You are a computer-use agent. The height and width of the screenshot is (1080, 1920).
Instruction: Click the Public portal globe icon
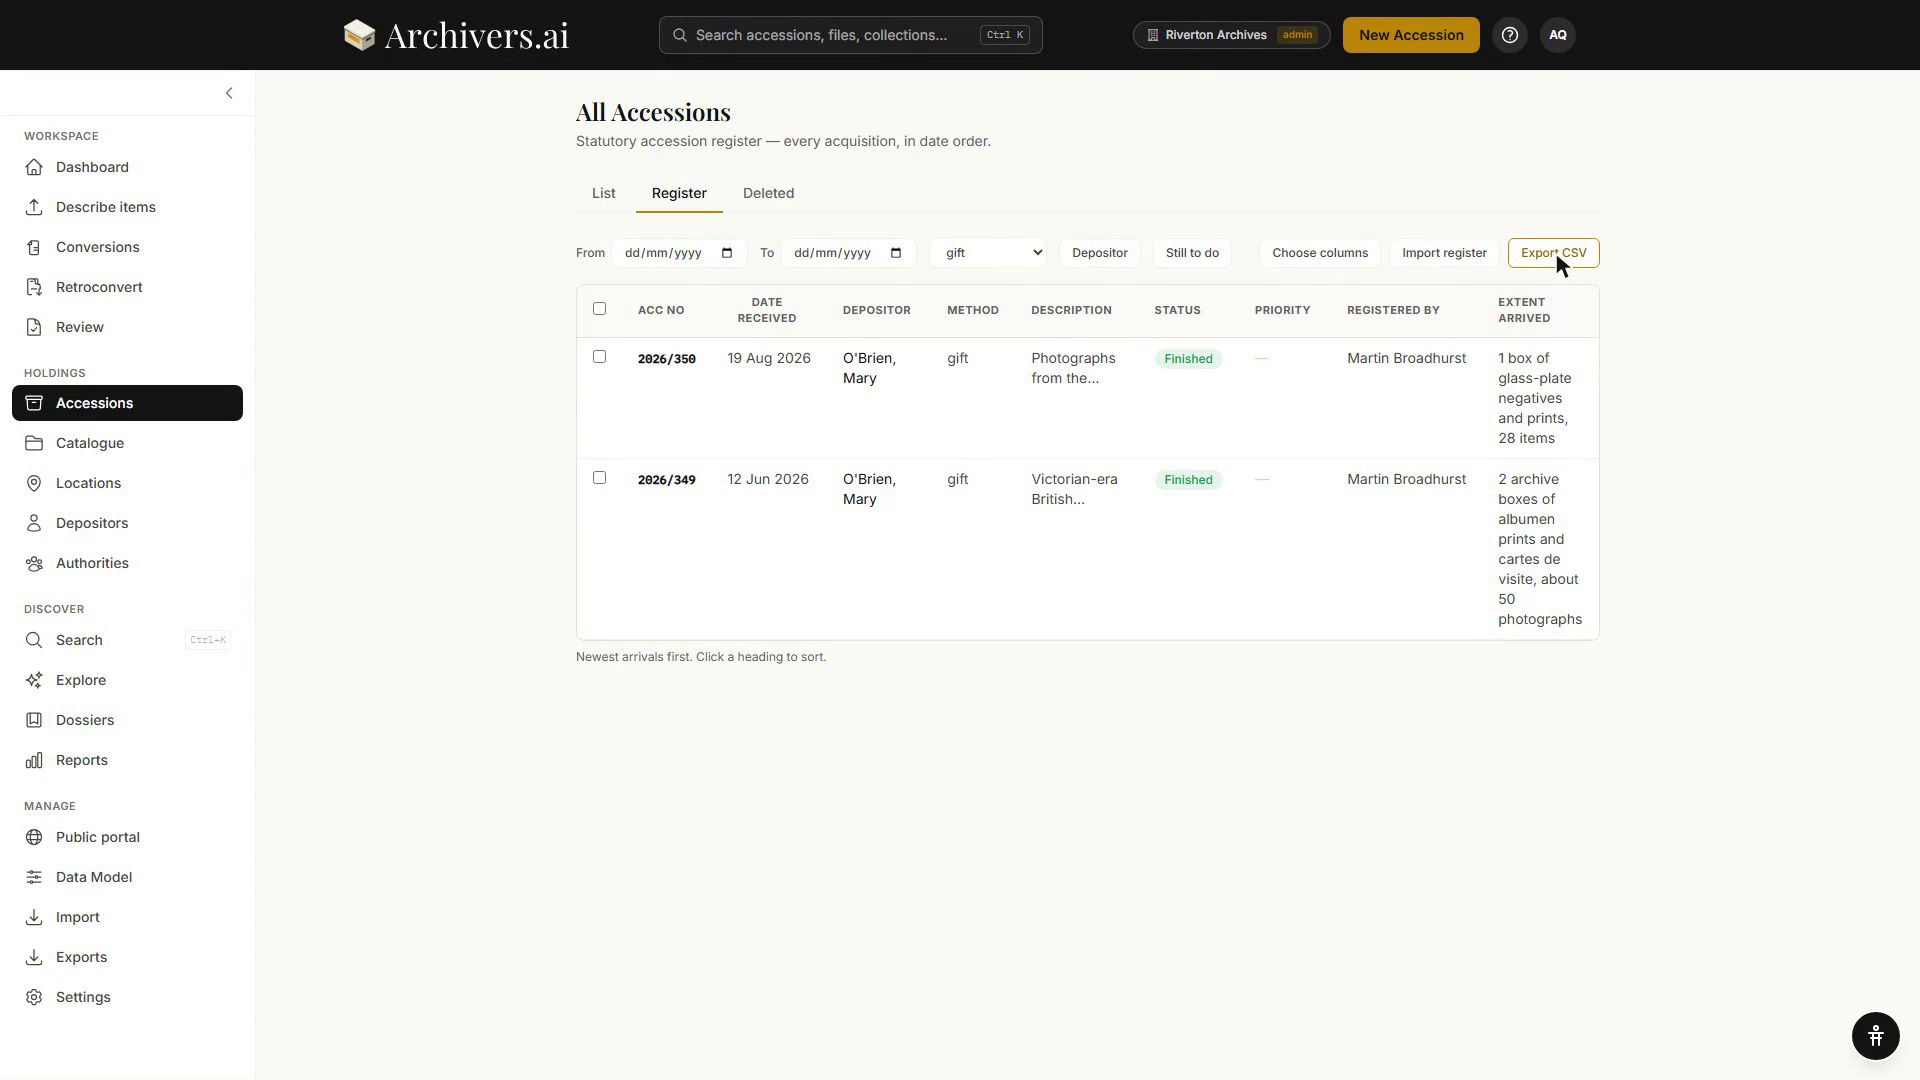point(34,837)
